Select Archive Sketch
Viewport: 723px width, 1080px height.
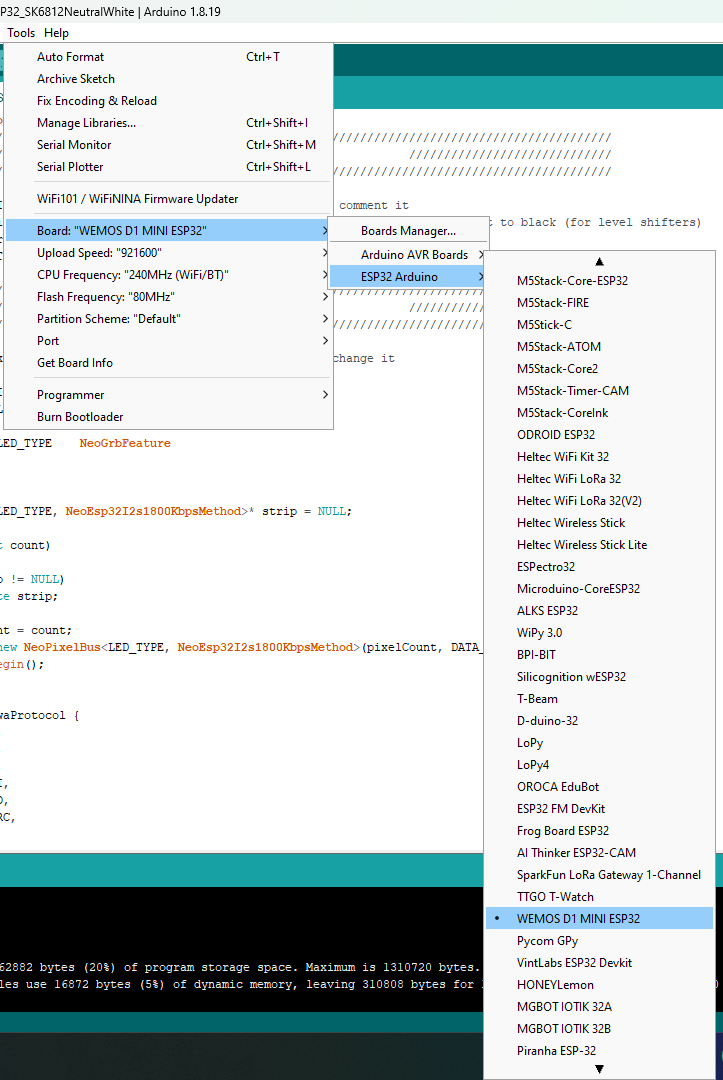pos(169,79)
